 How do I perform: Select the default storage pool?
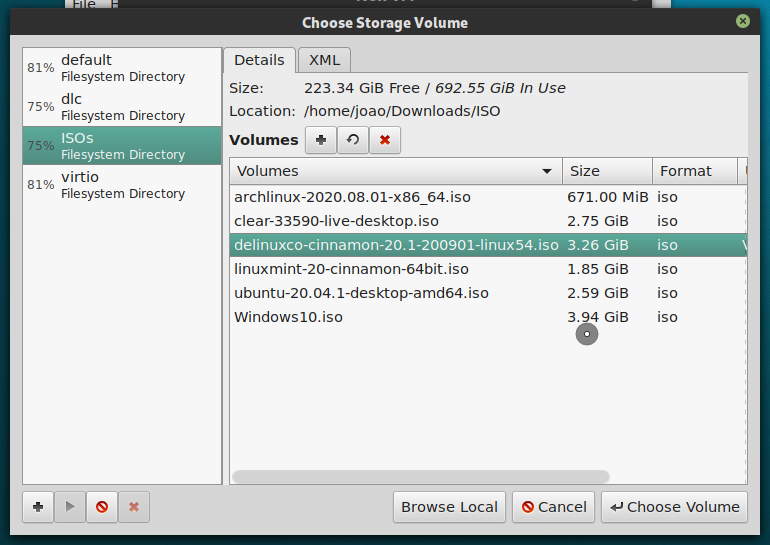tap(122, 68)
